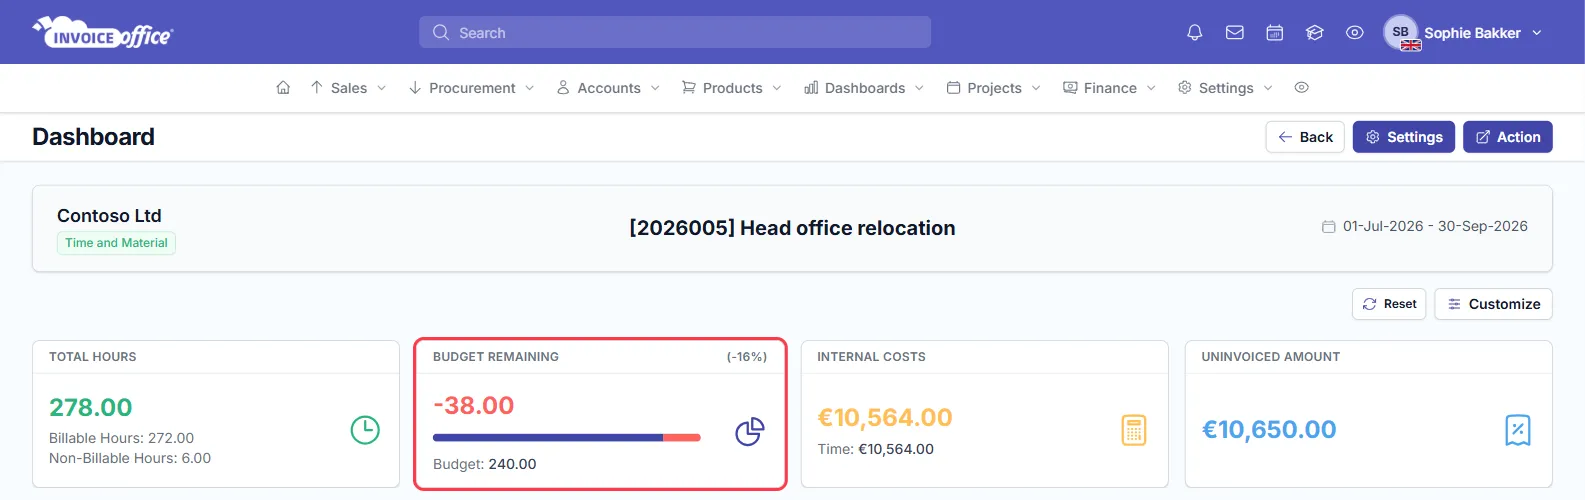Screen dimensions: 1585x500
Task: Click the (-16%) percentage label
Action: pyautogui.click(x=747, y=357)
